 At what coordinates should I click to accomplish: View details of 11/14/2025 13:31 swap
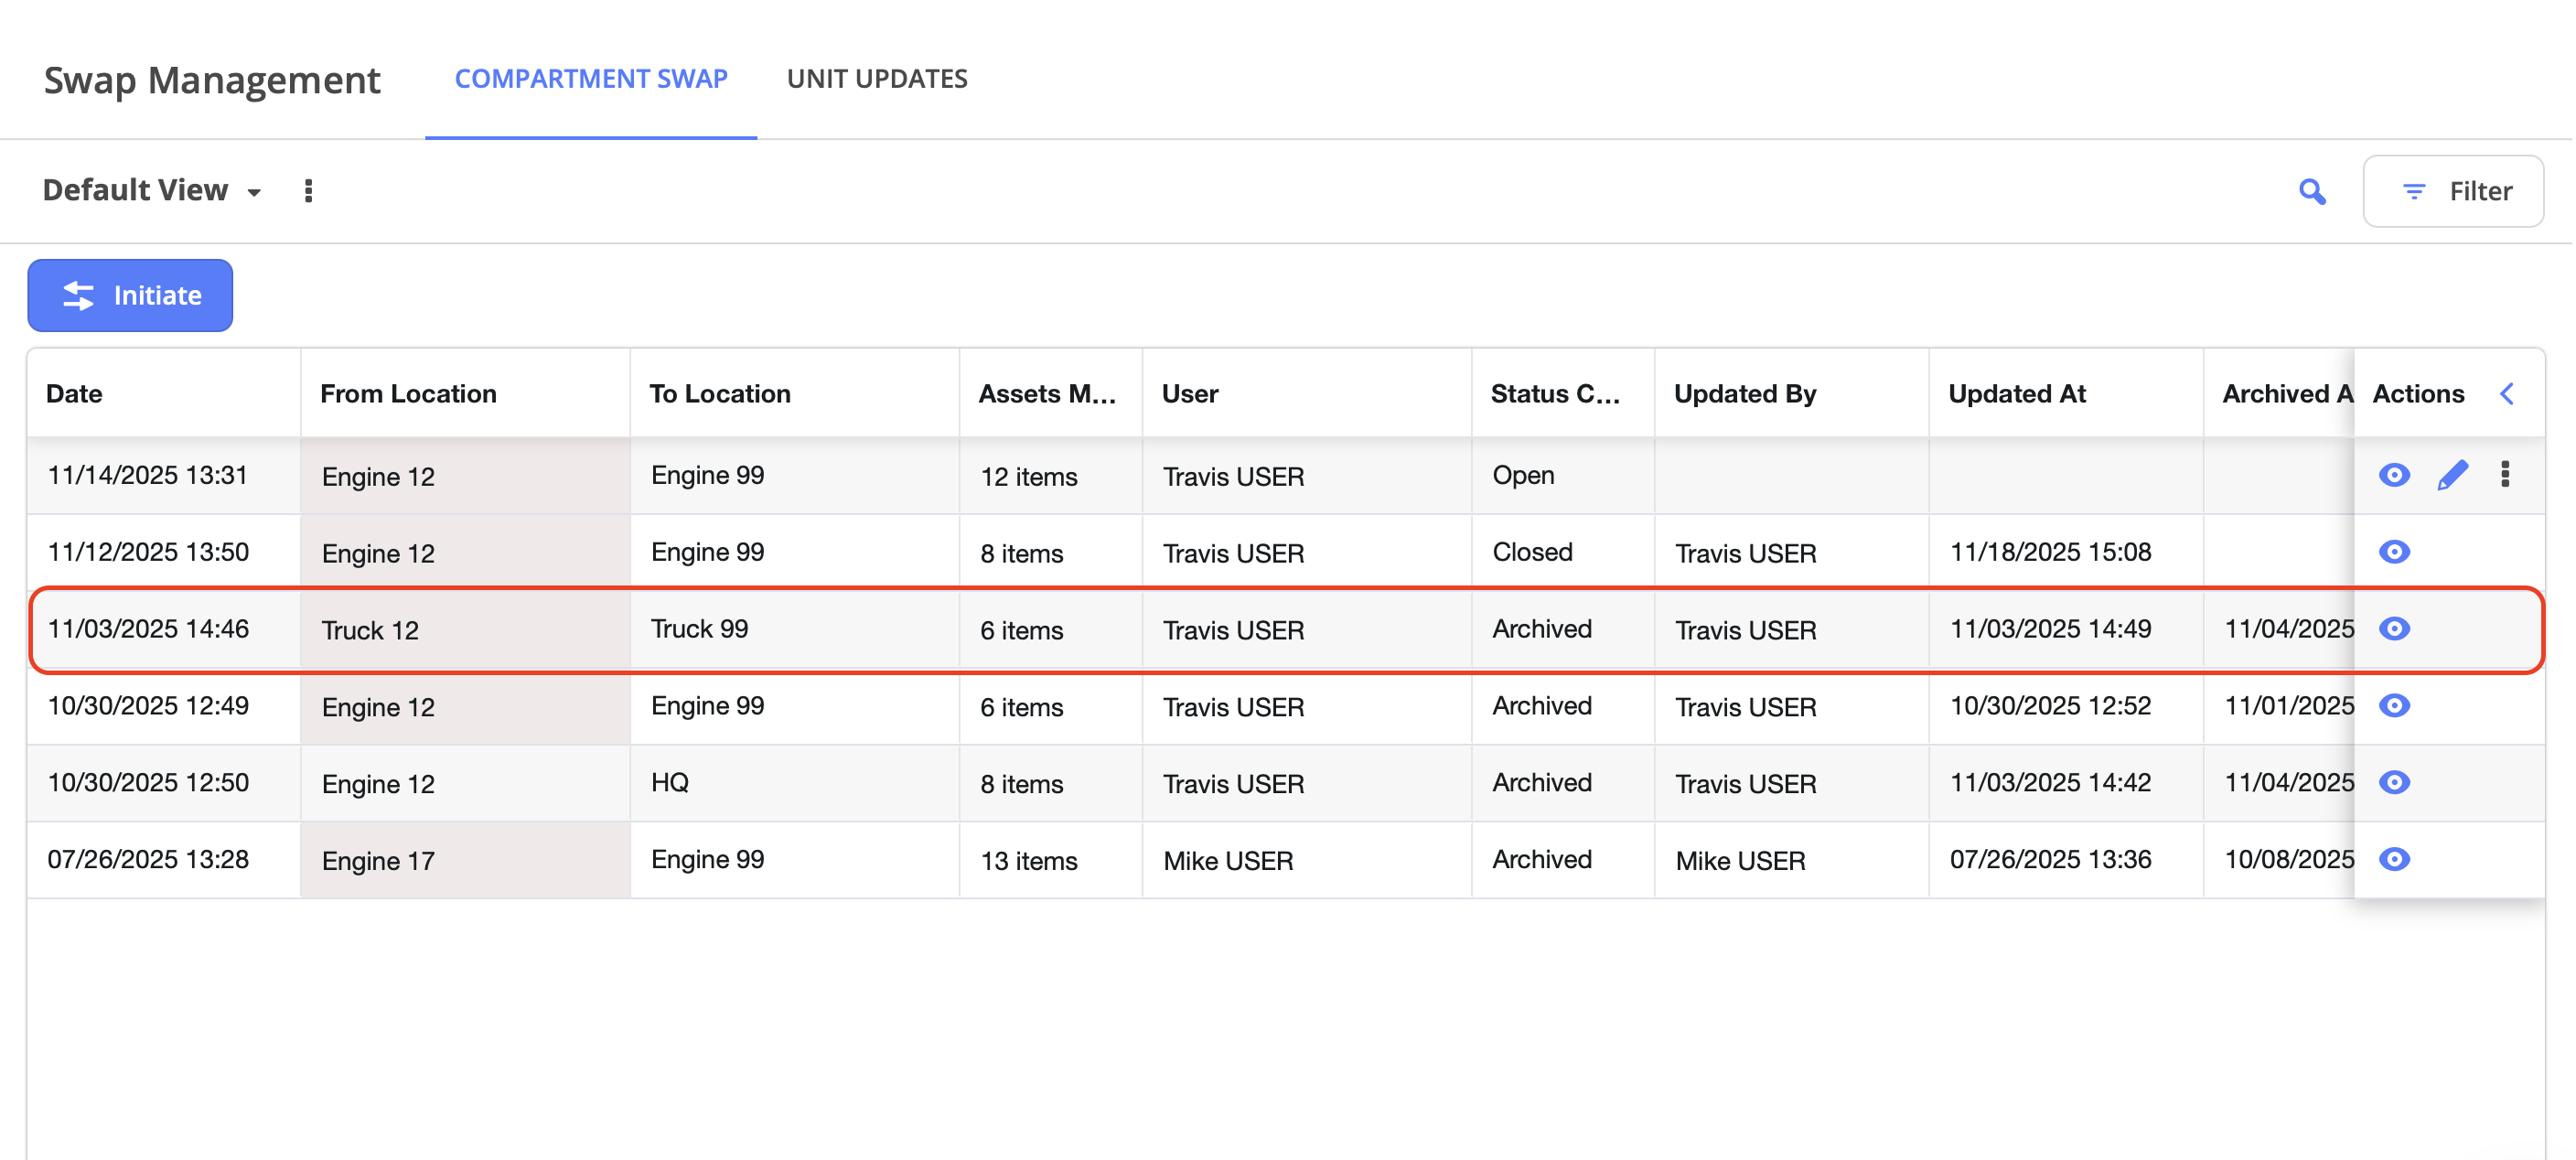[x=2393, y=475]
